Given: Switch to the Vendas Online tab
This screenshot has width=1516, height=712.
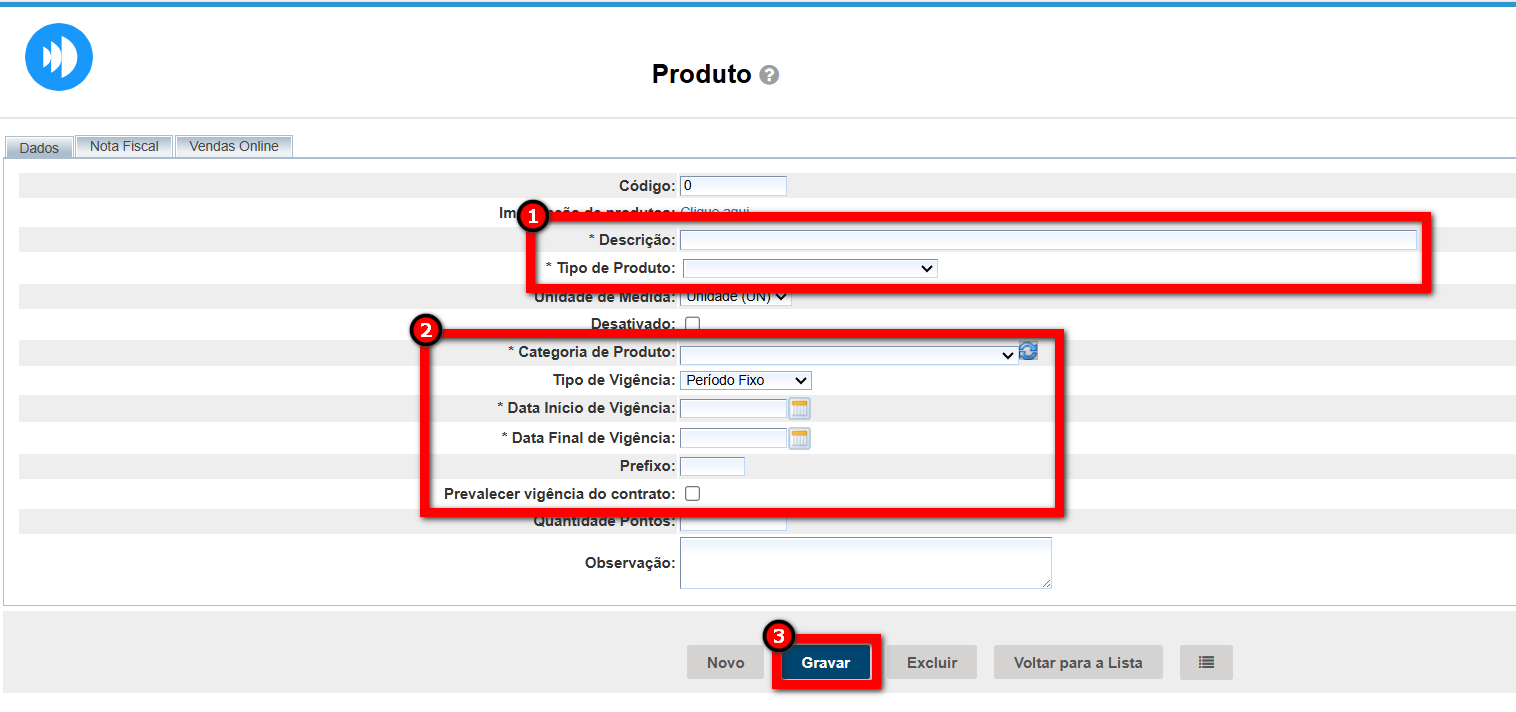Looking at the screenshot, I should click(234, 146).
